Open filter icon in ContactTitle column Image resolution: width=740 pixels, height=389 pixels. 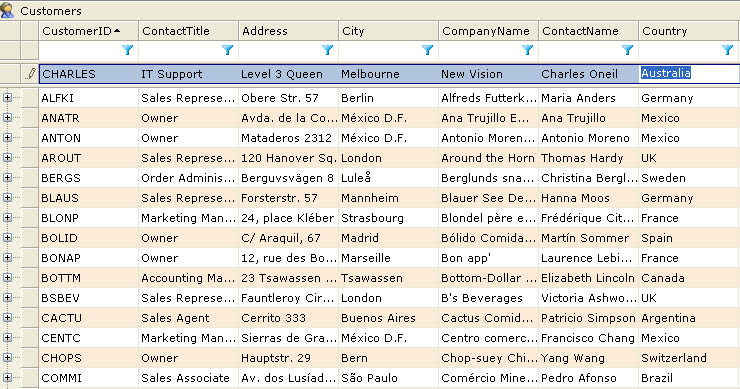point(227,50)
